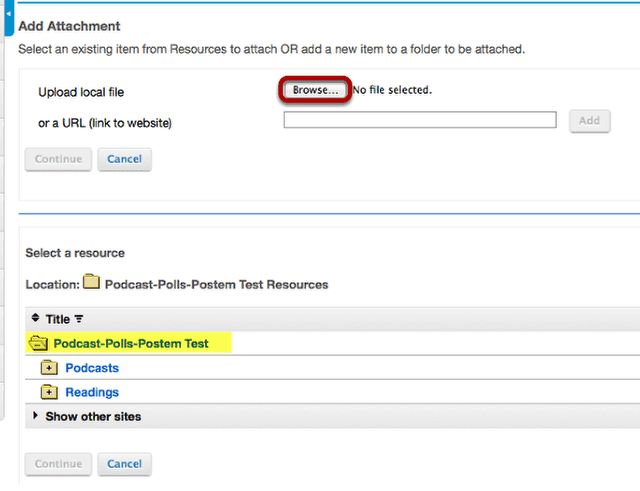Click the Show other sites label
Screen dimensions: 640x491
[93, 416]
